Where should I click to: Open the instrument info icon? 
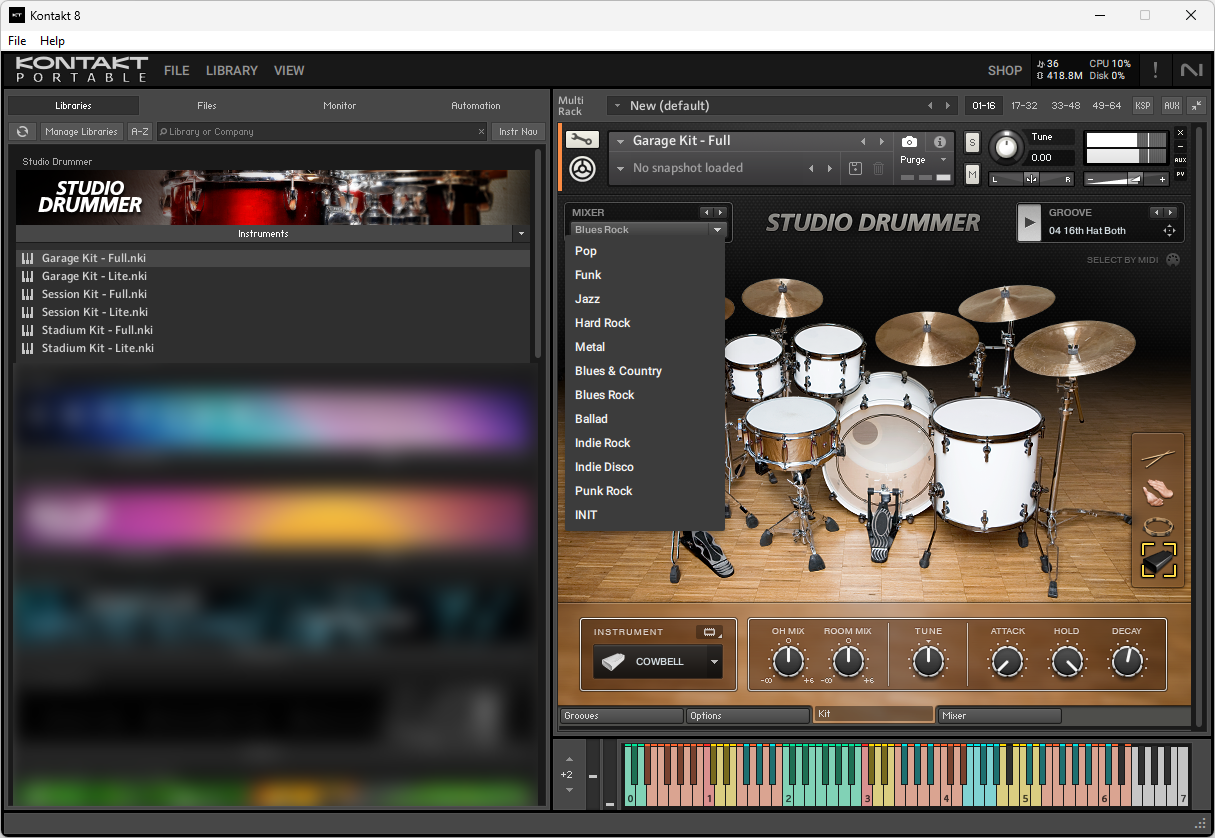pos(940,142)
